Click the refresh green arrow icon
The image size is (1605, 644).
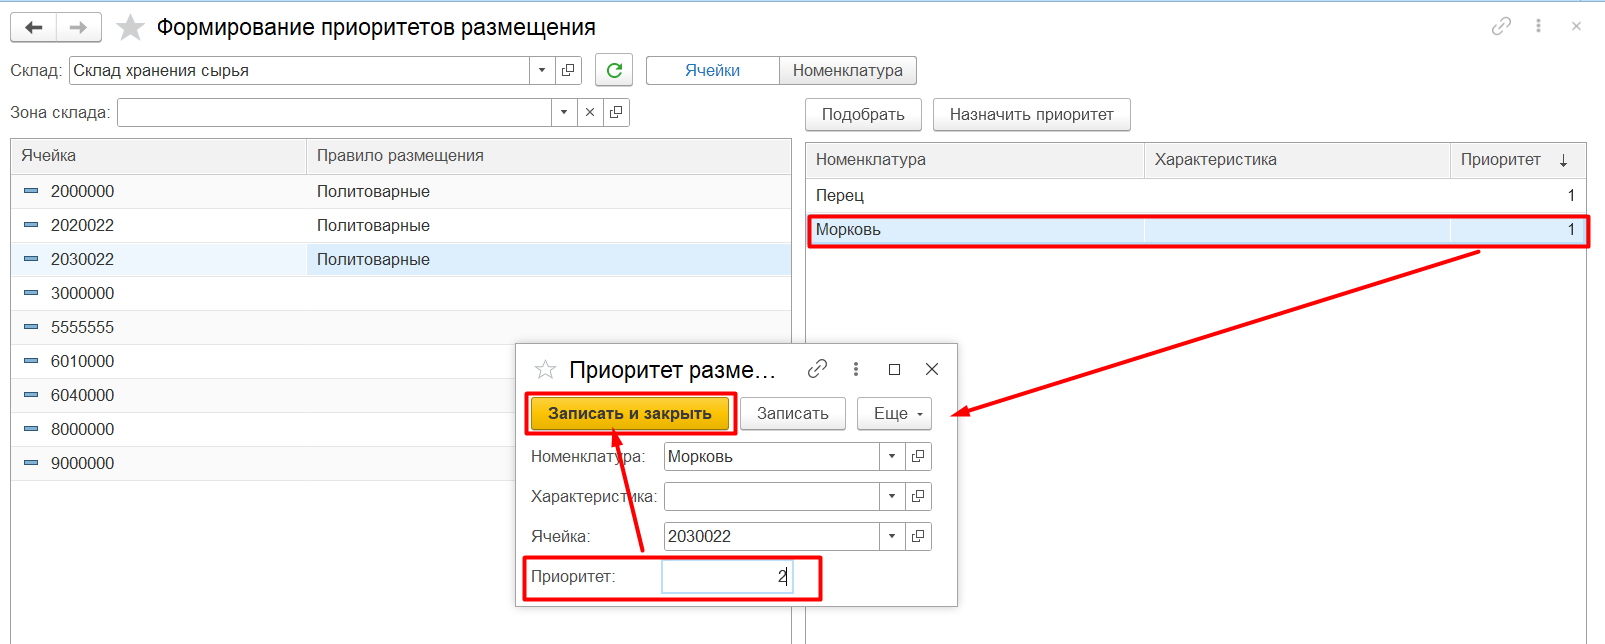click(614, 70)
